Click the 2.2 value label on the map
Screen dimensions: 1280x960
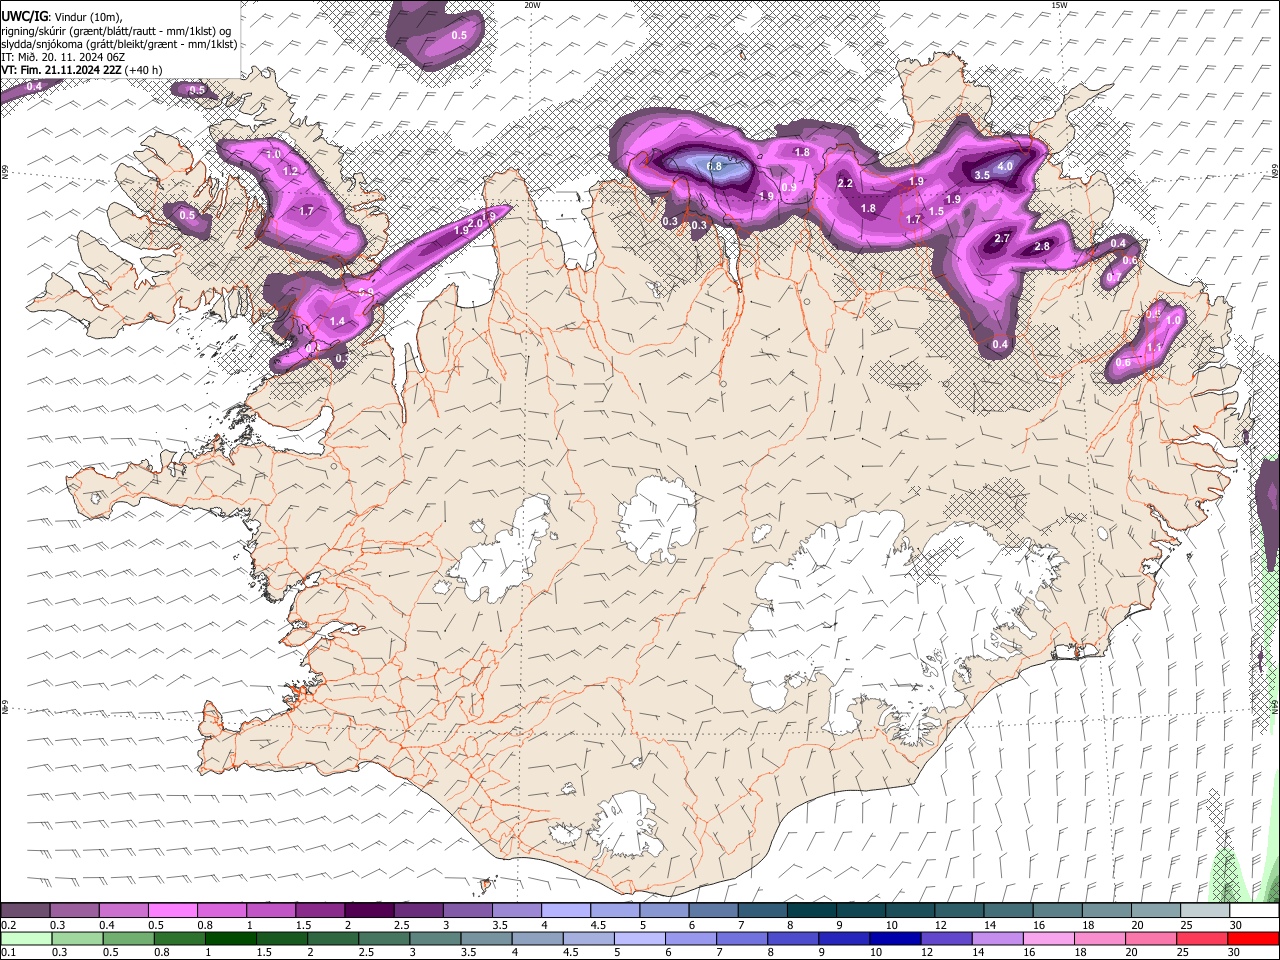pos(845,183)
